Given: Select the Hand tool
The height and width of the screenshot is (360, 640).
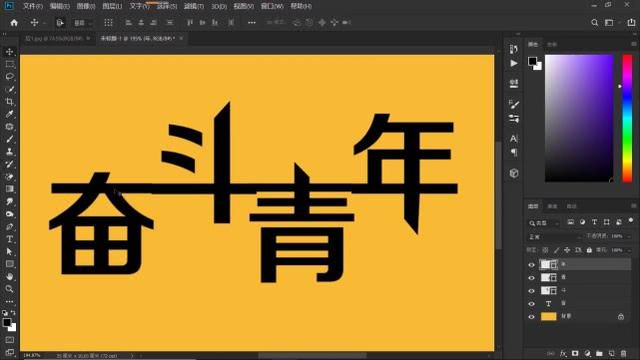Looking at the screenshot, I should click(9, 276).
